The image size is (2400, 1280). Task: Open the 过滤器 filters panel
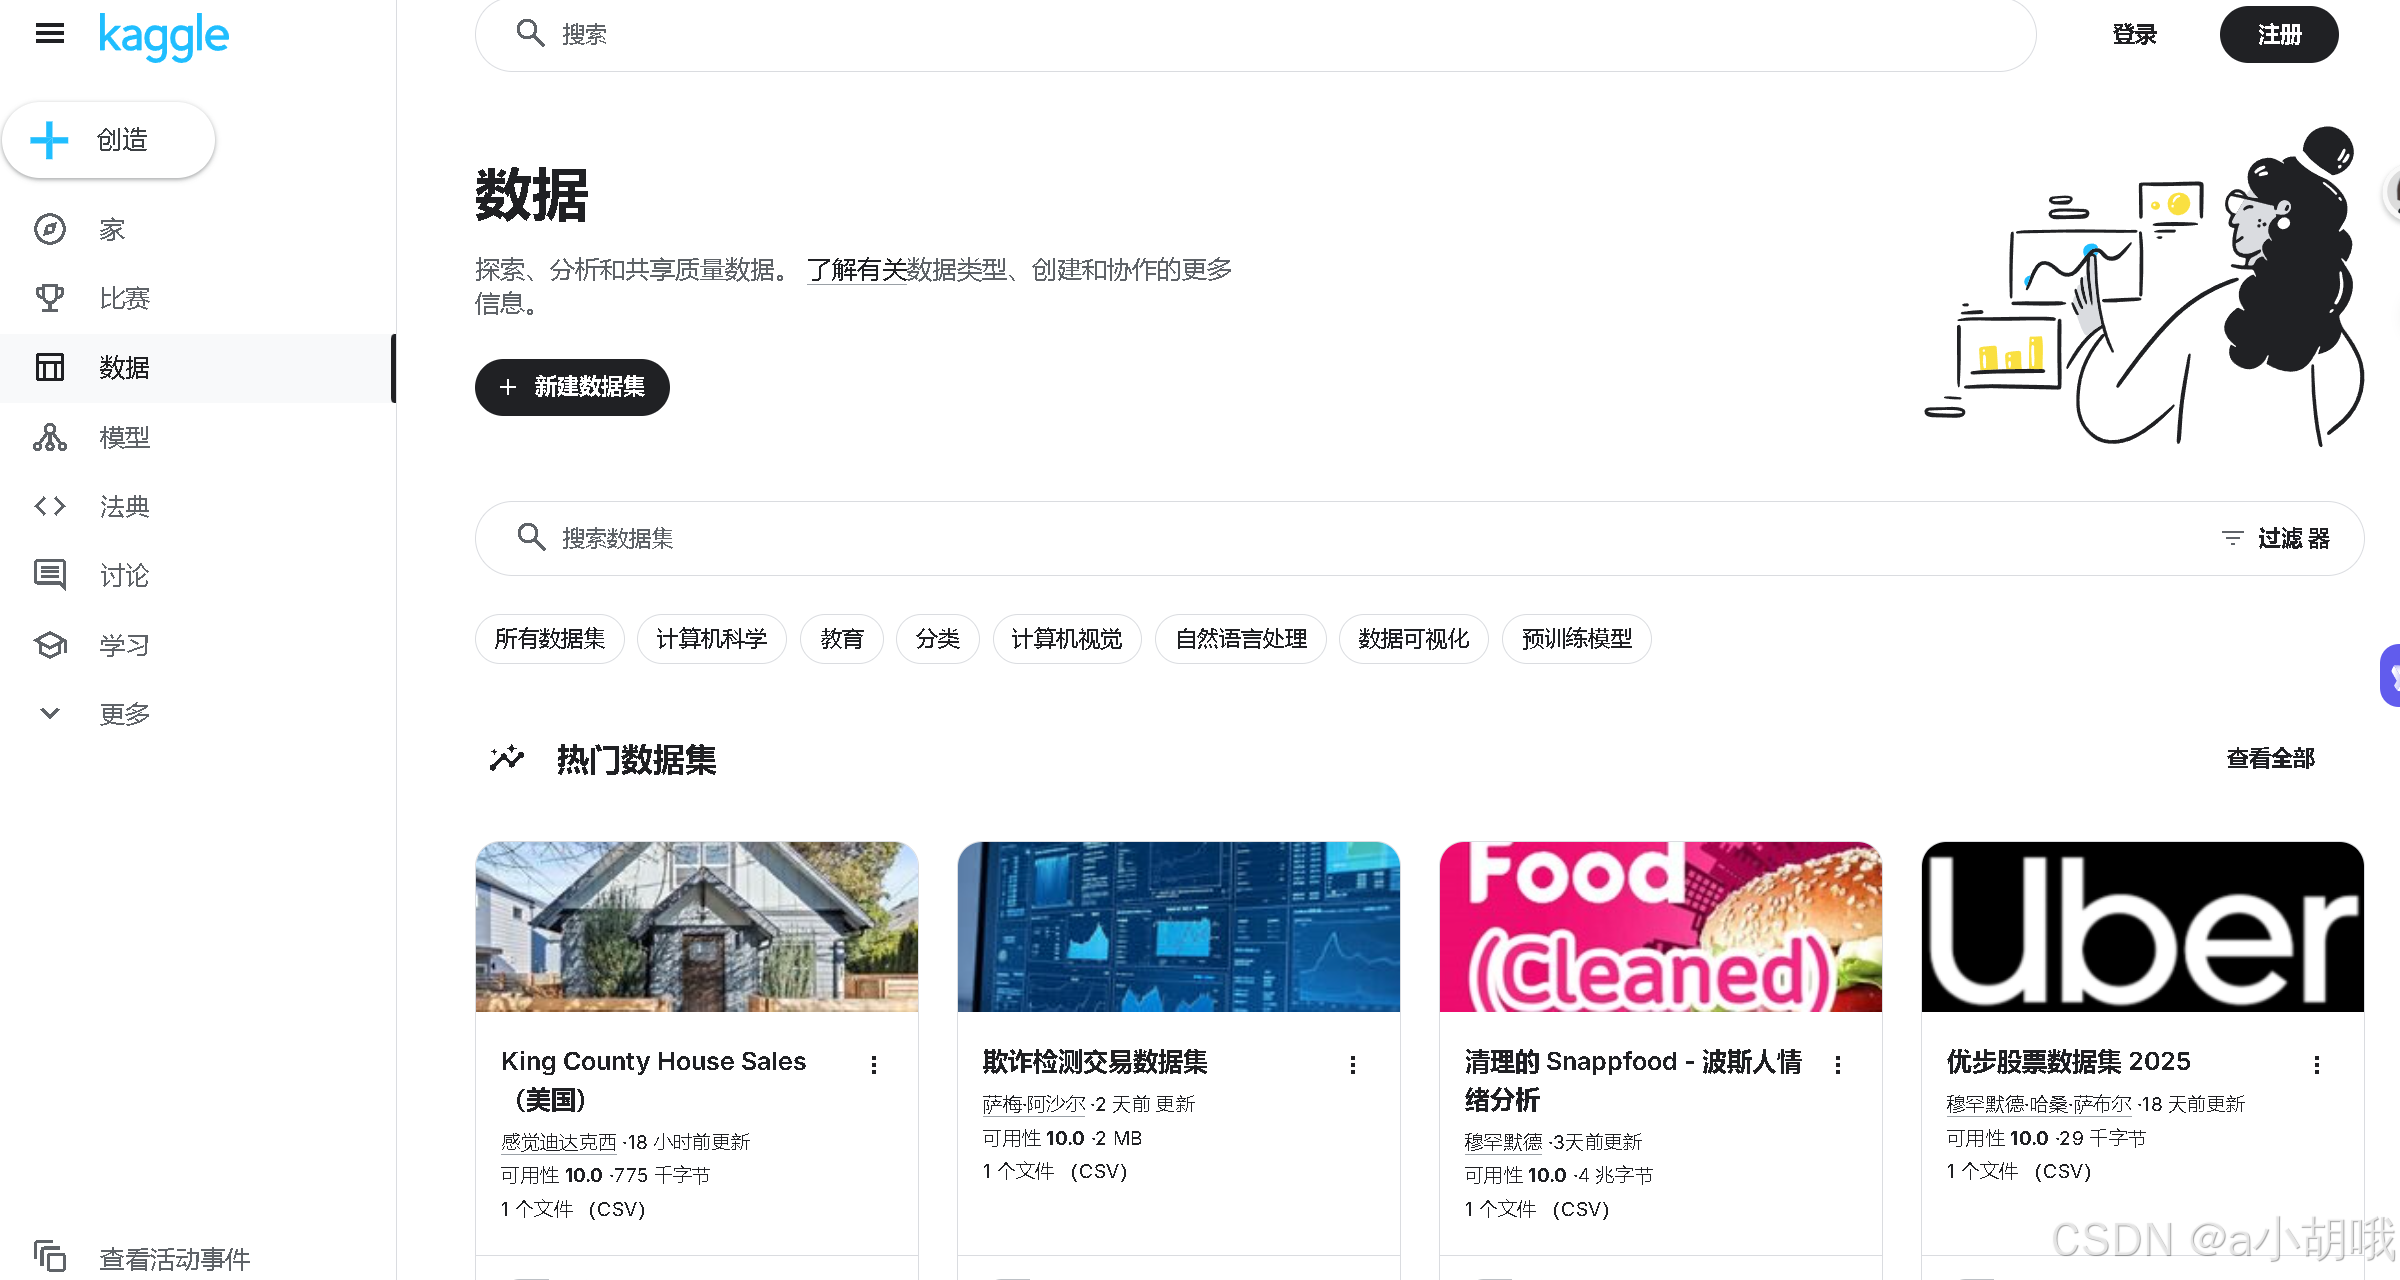(2276, 538)
